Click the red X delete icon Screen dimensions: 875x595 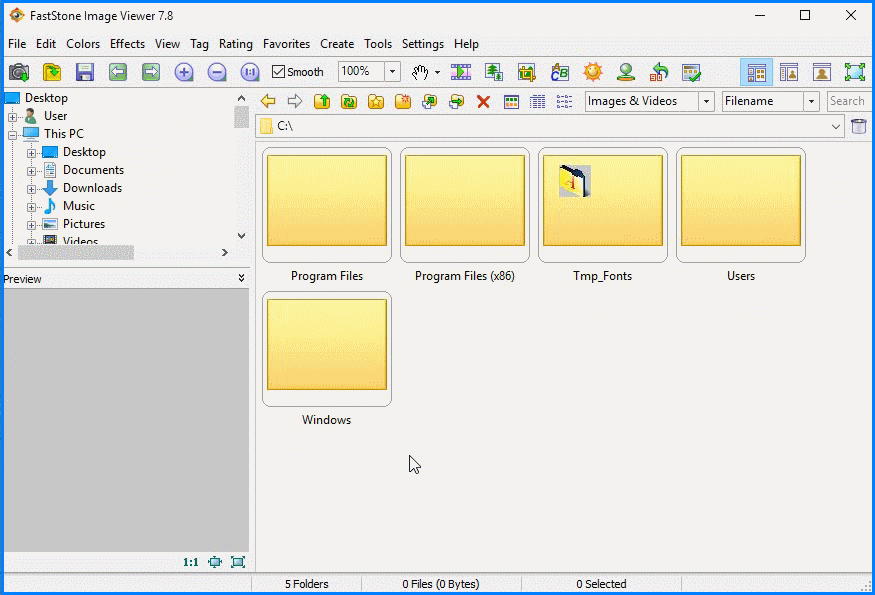(483, 102)
